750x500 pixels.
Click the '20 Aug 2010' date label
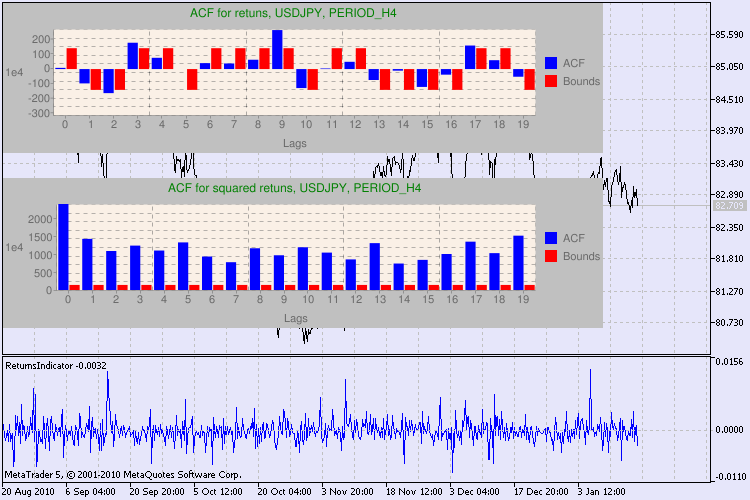coord(28,492)
